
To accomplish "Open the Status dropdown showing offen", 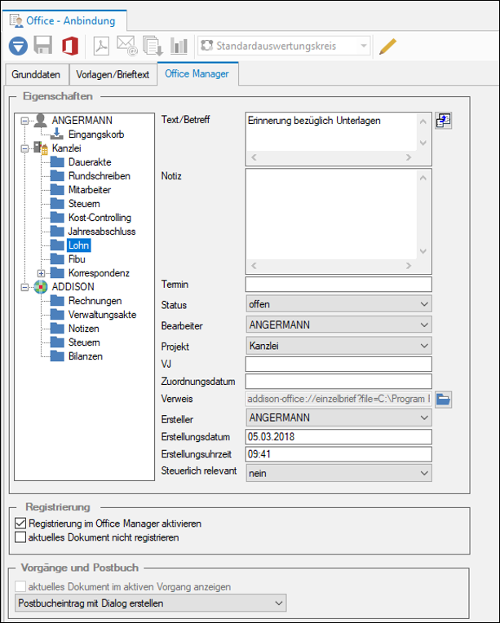I will coord(339,304).
